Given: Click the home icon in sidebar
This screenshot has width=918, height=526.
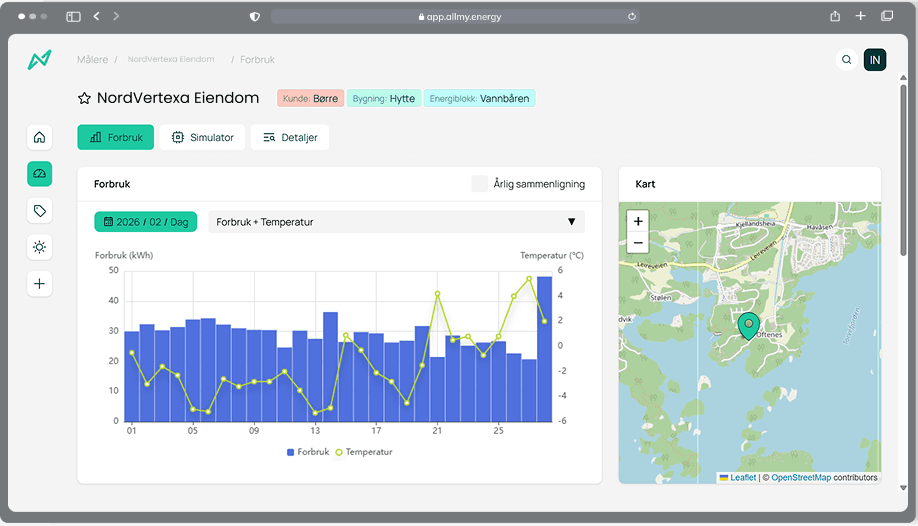Looking at the screenshot, I should [x=40, y=137].
